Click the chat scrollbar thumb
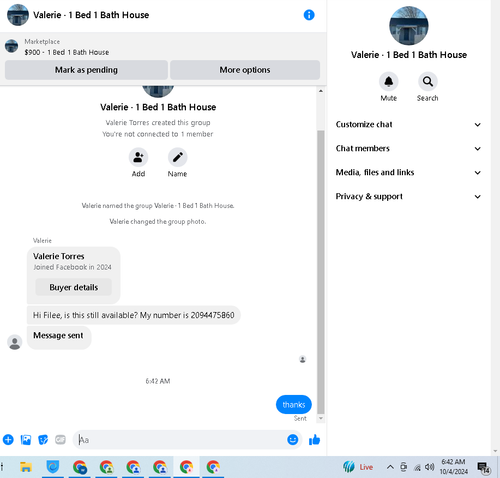This screenshot has height=478, width=500. pos(321,272)
